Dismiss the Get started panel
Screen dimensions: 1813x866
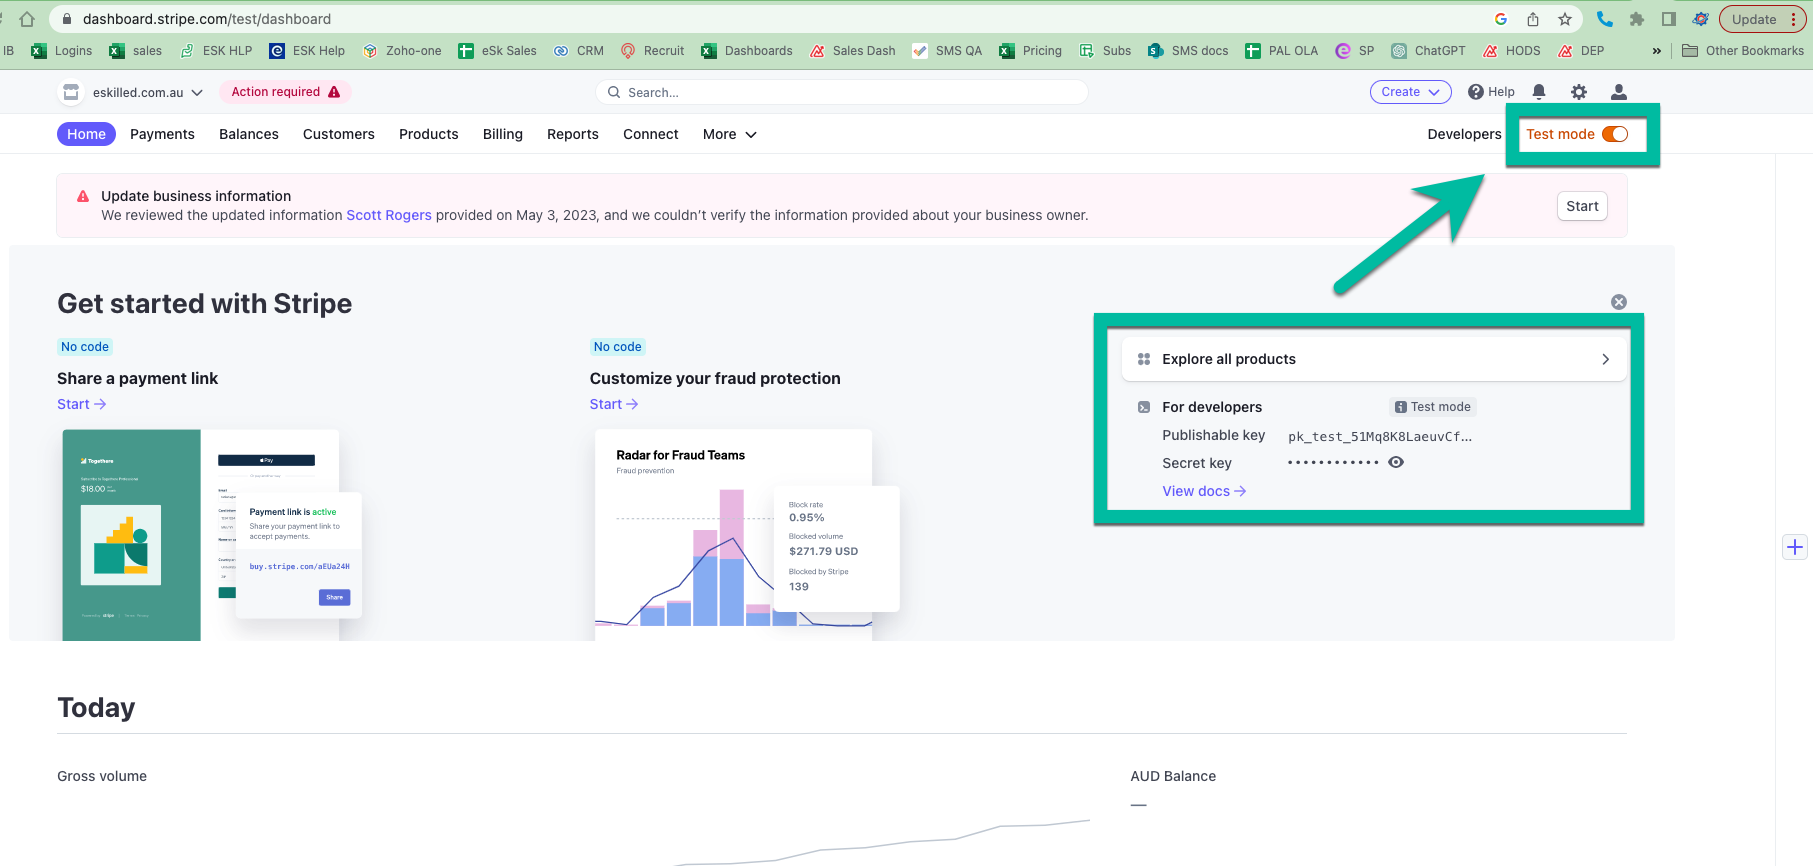1619,302
